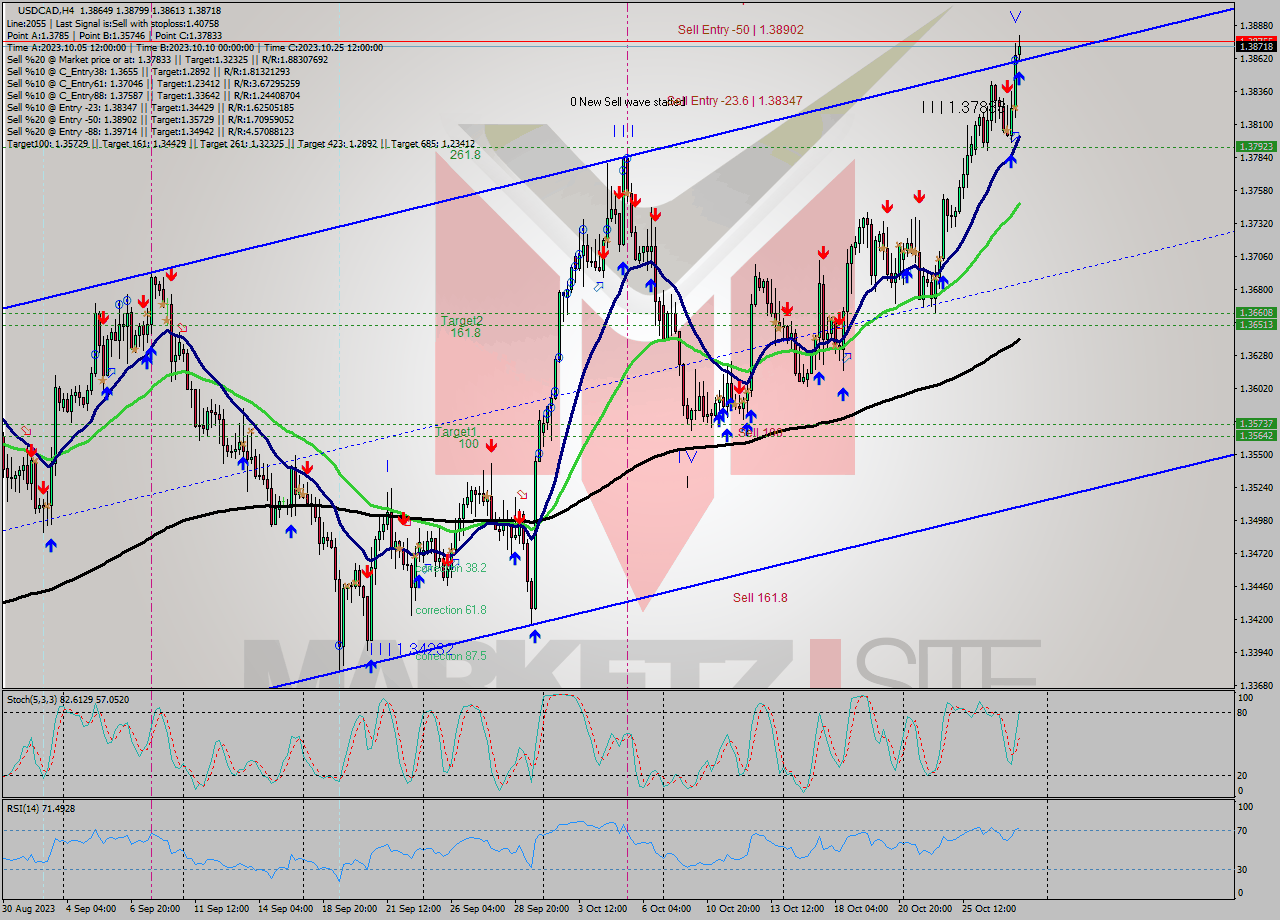Click 'Sell Entry -23.6 | 1.38347' label
Image resolution: width=1280 pixels, height=920 pixels.
[x=737, y=101]
